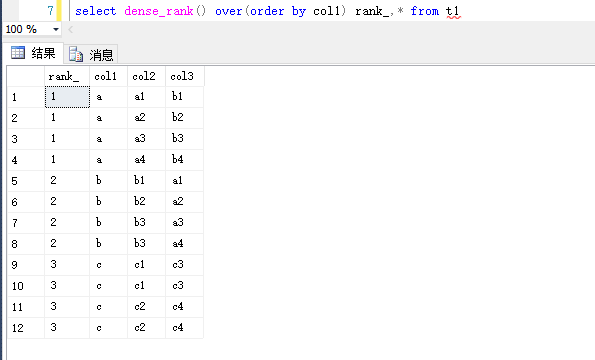The image size is (595, 360).
Task: Click col2 cell a1 in row 1
Action: 146,97
